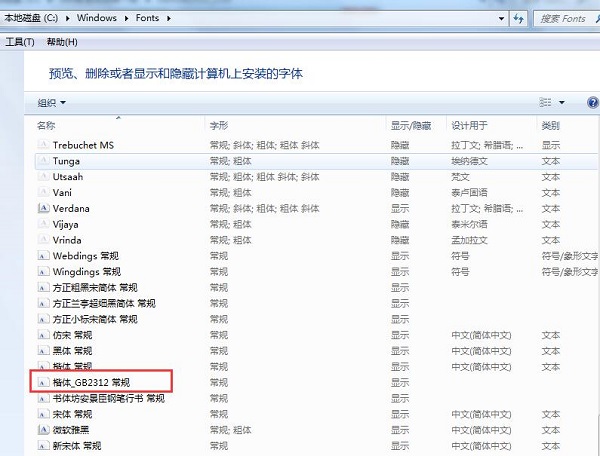This screenshot has height=456, width=600.
Task: Open the 帮助(H) menu
Action: [x=62, y=42]
